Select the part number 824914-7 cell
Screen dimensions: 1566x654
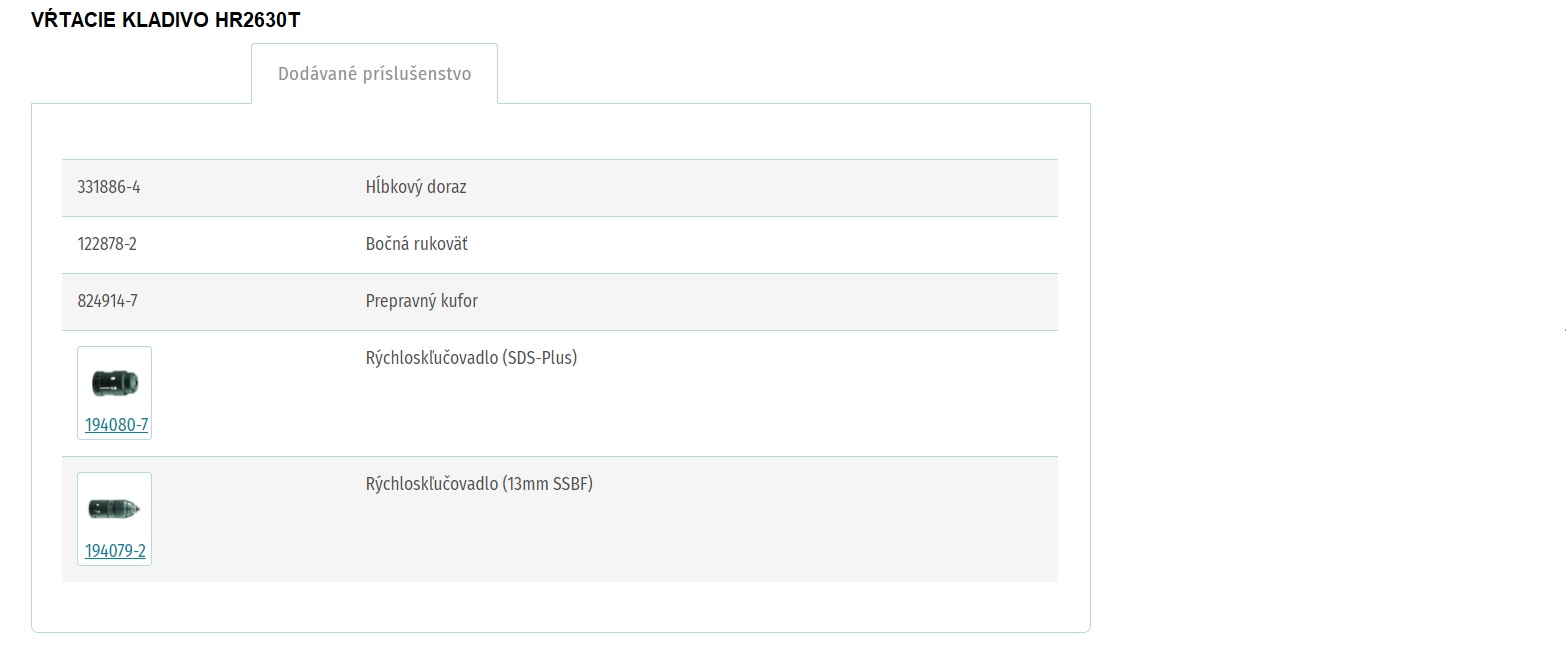(x=107, y=301)
